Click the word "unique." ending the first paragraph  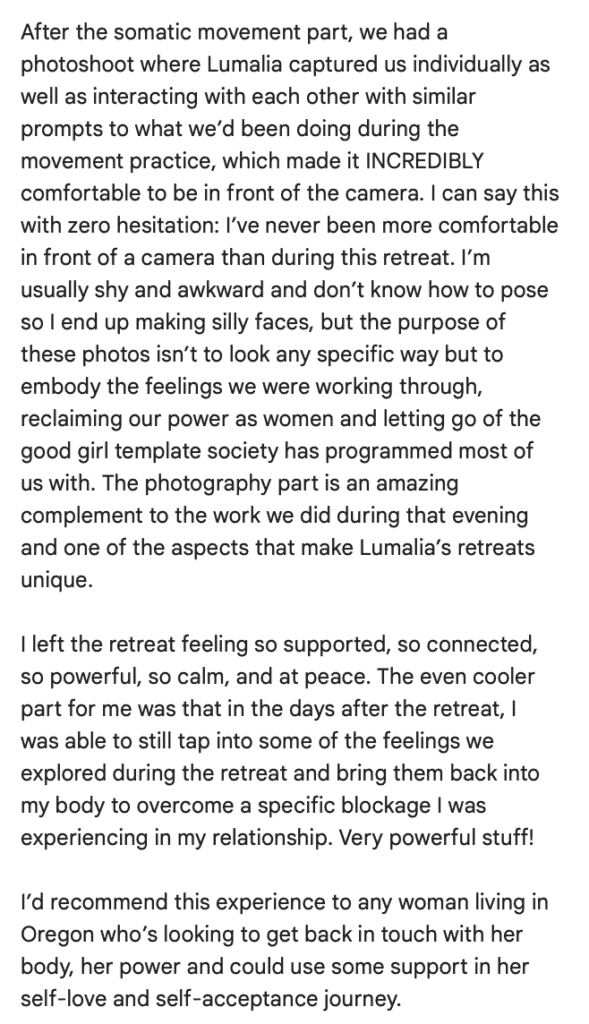pos(57,581)
